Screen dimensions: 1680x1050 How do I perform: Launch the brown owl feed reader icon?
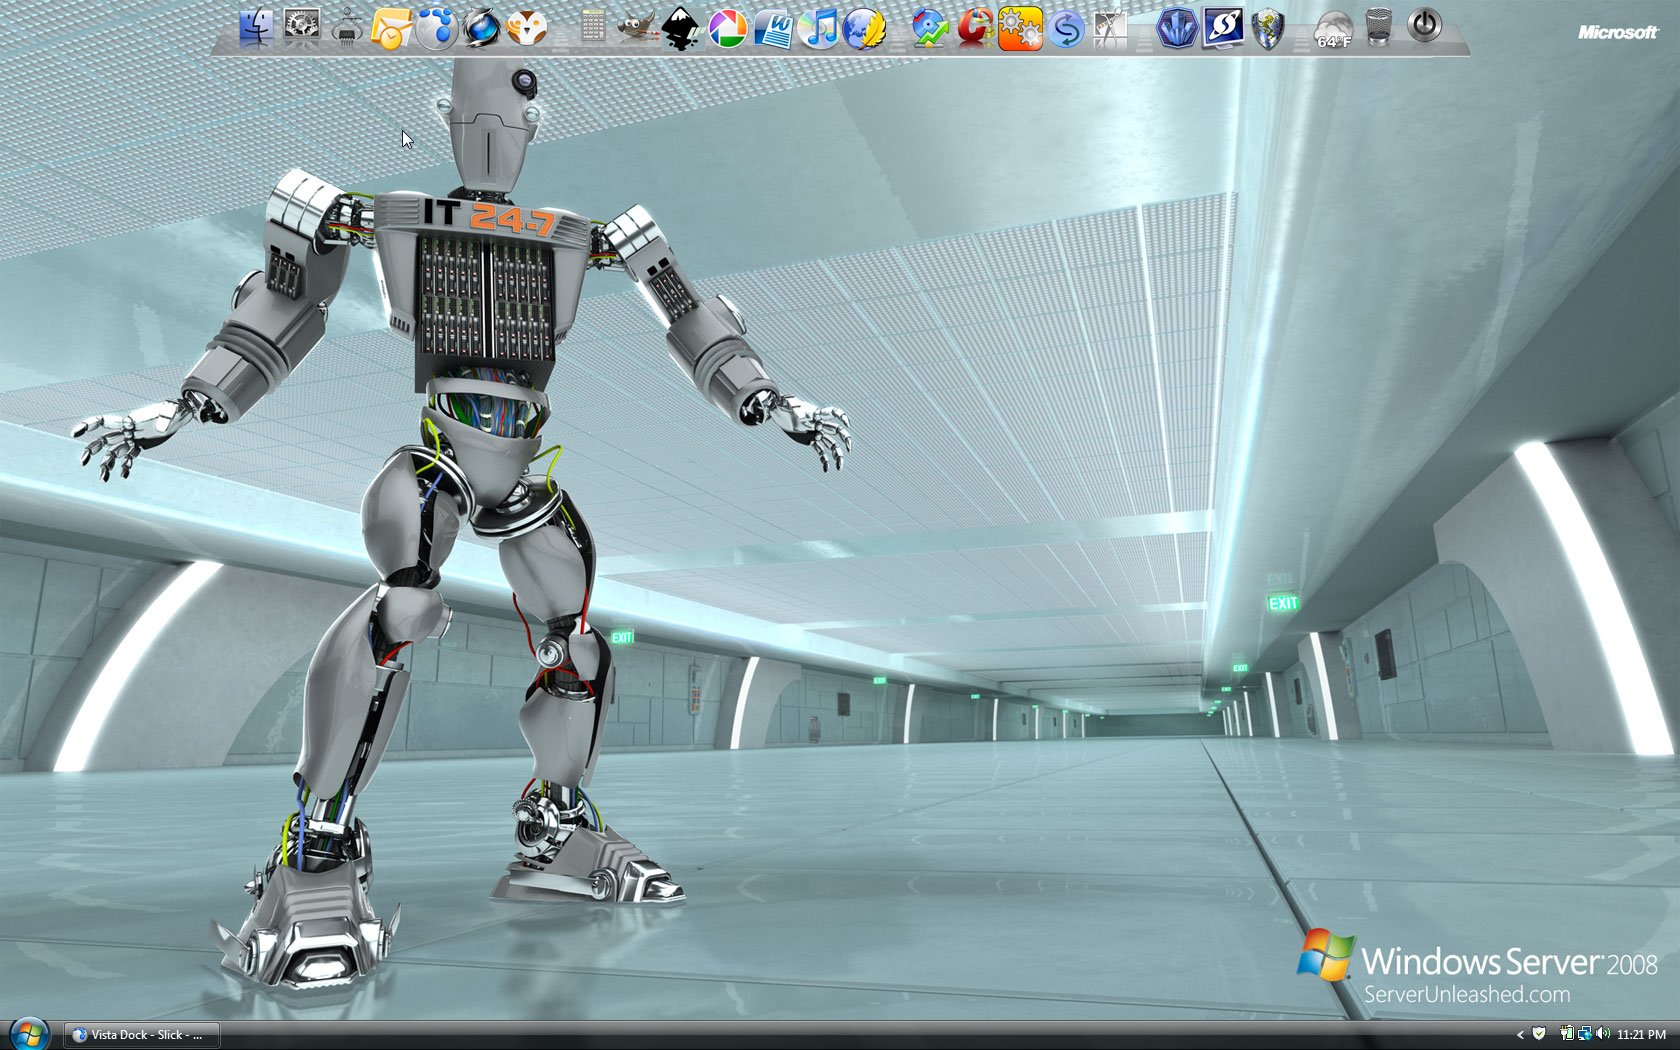526,28
